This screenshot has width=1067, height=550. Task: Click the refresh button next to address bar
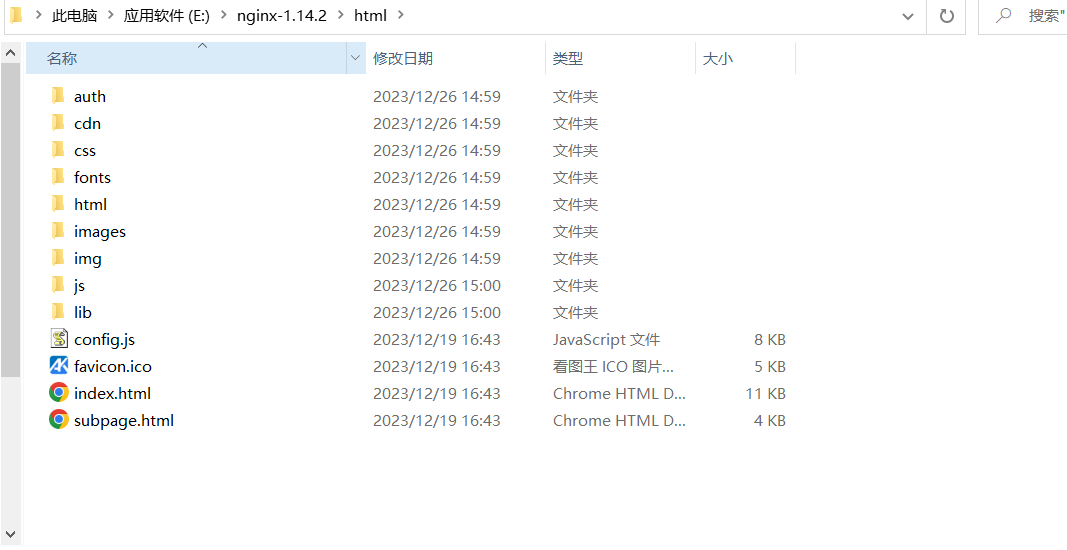946,16
